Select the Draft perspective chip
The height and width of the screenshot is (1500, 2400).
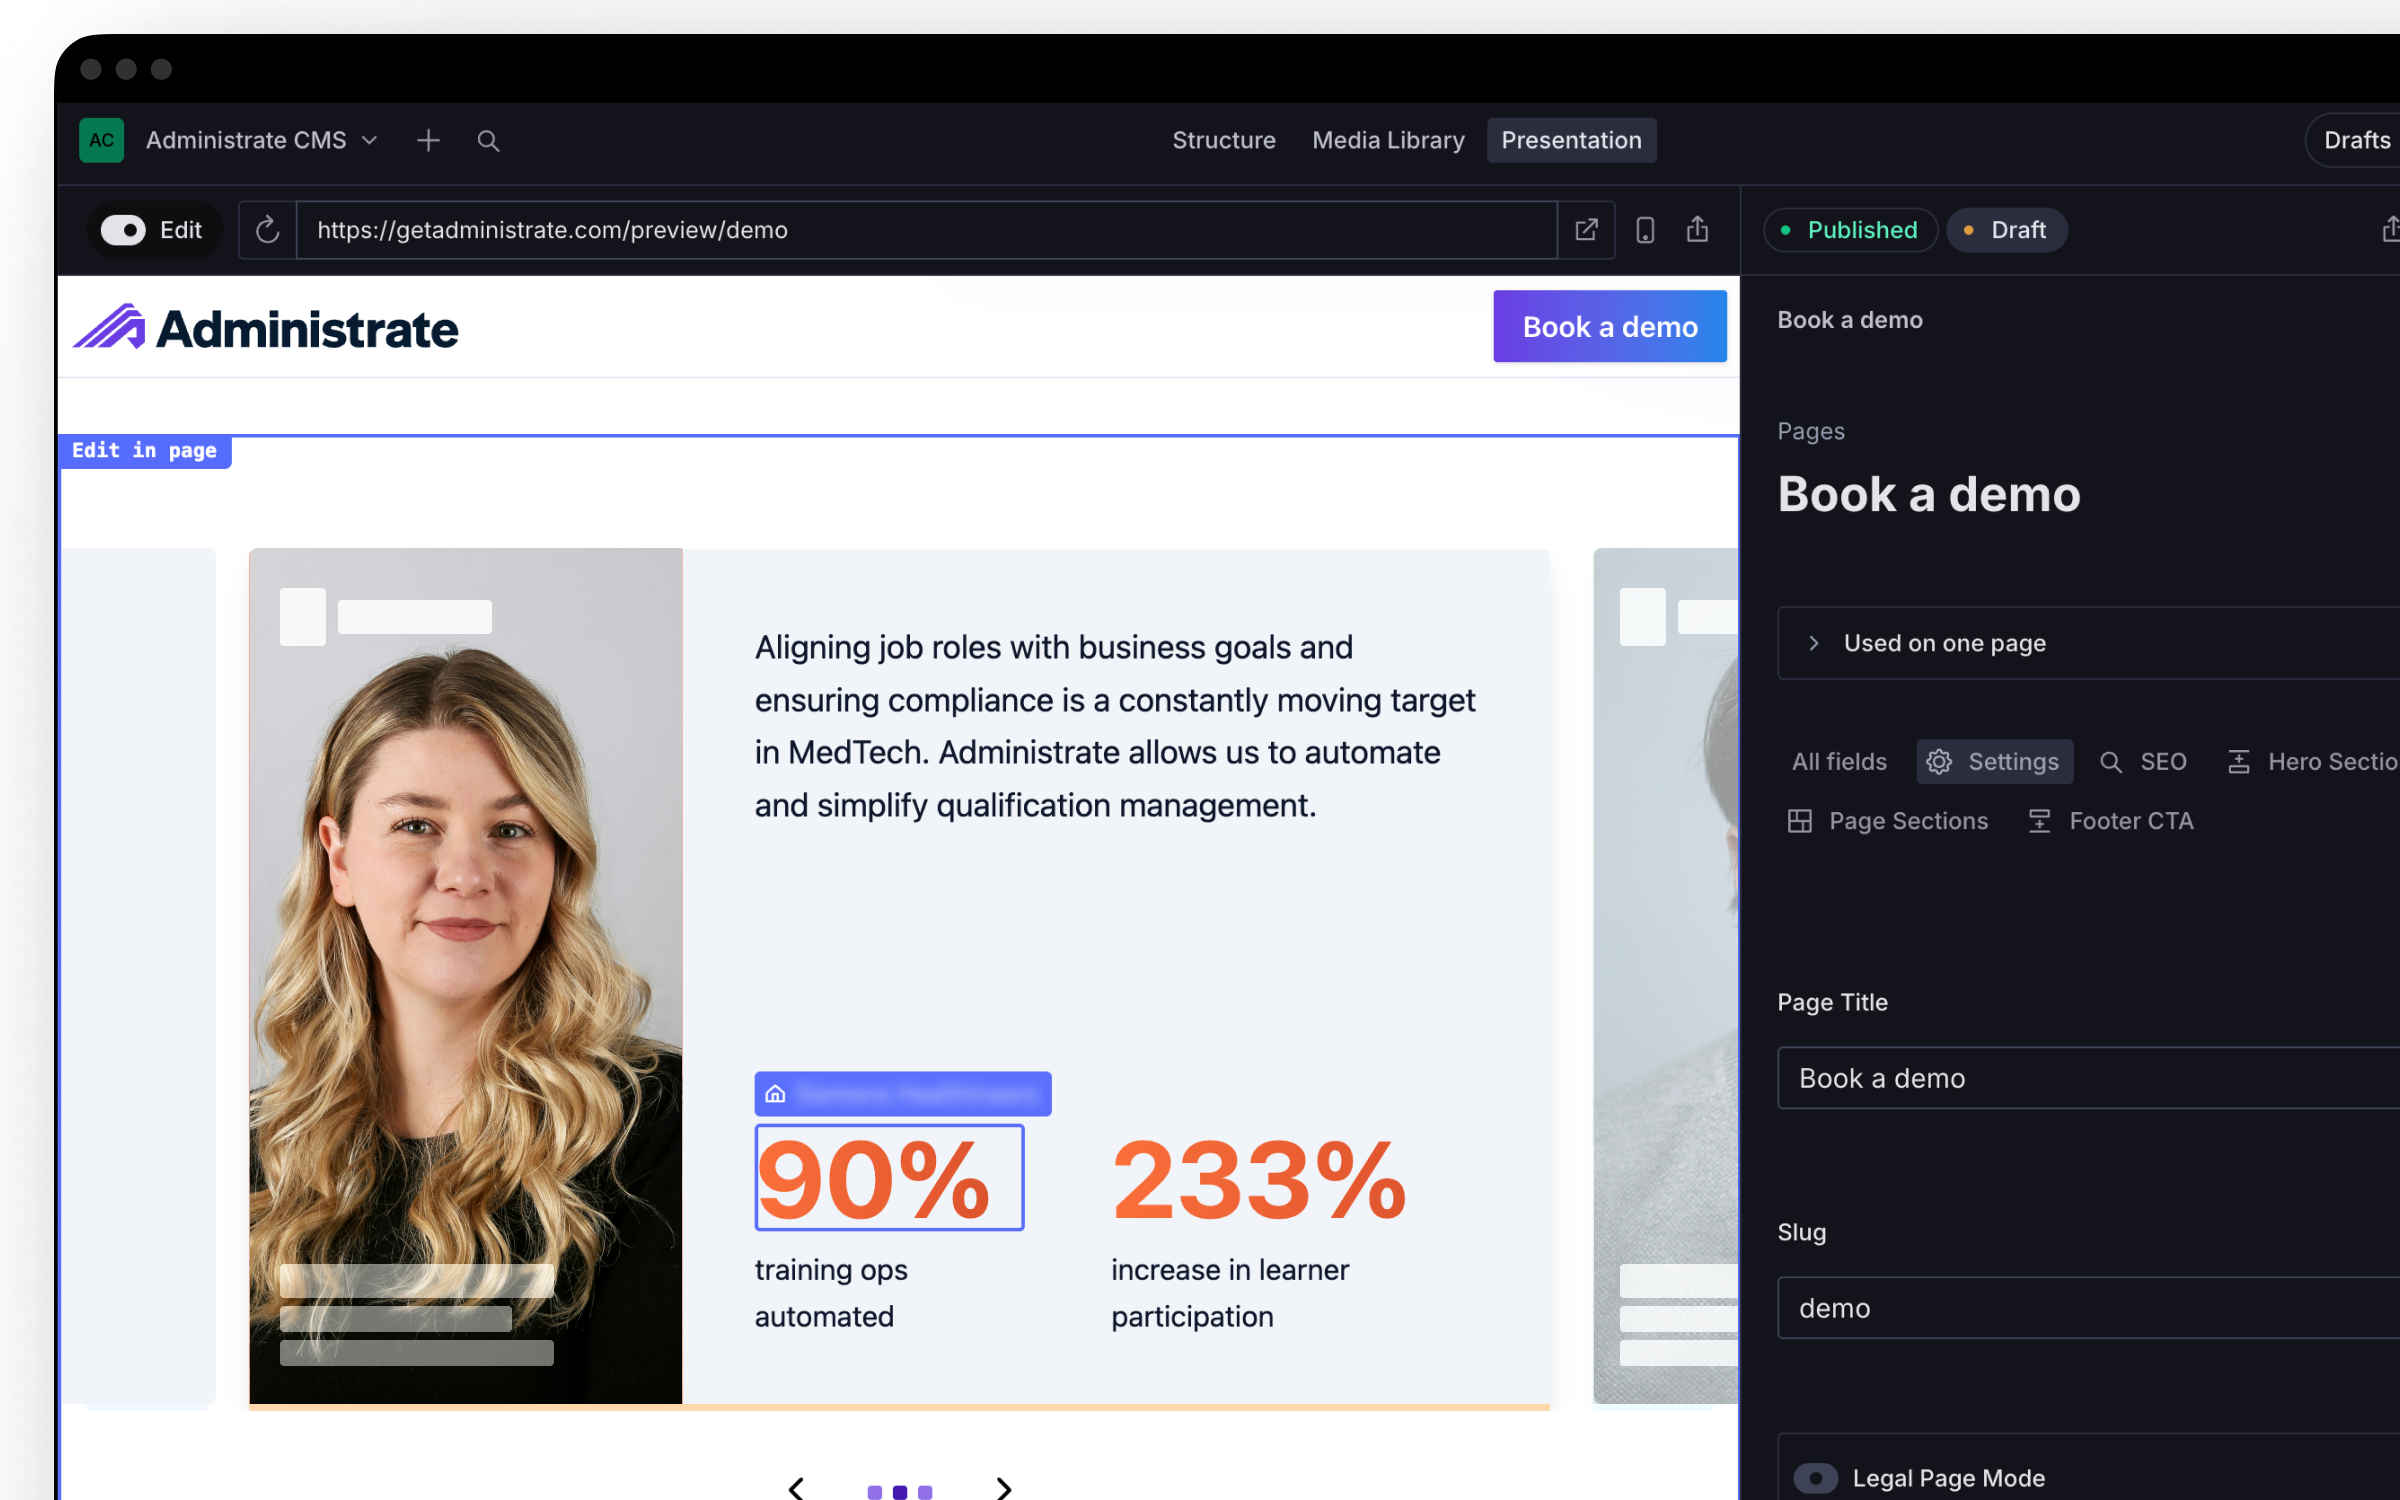2006,230
